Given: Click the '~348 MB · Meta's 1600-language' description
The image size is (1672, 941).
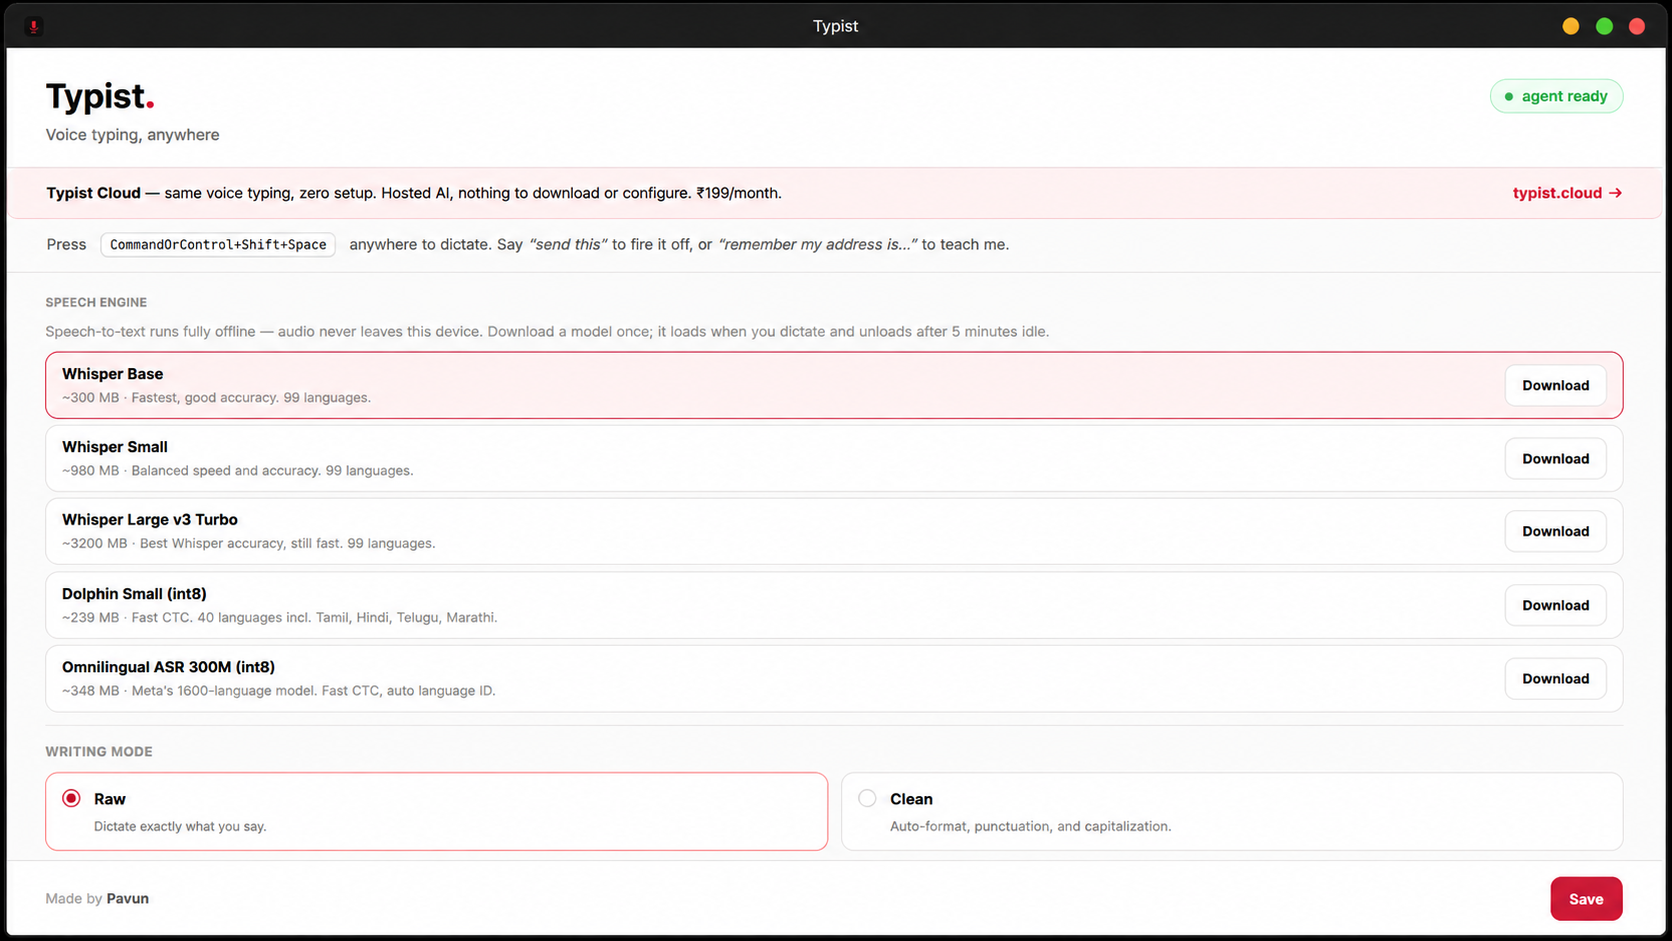Looking at the screenshot, I should (278, 691).
